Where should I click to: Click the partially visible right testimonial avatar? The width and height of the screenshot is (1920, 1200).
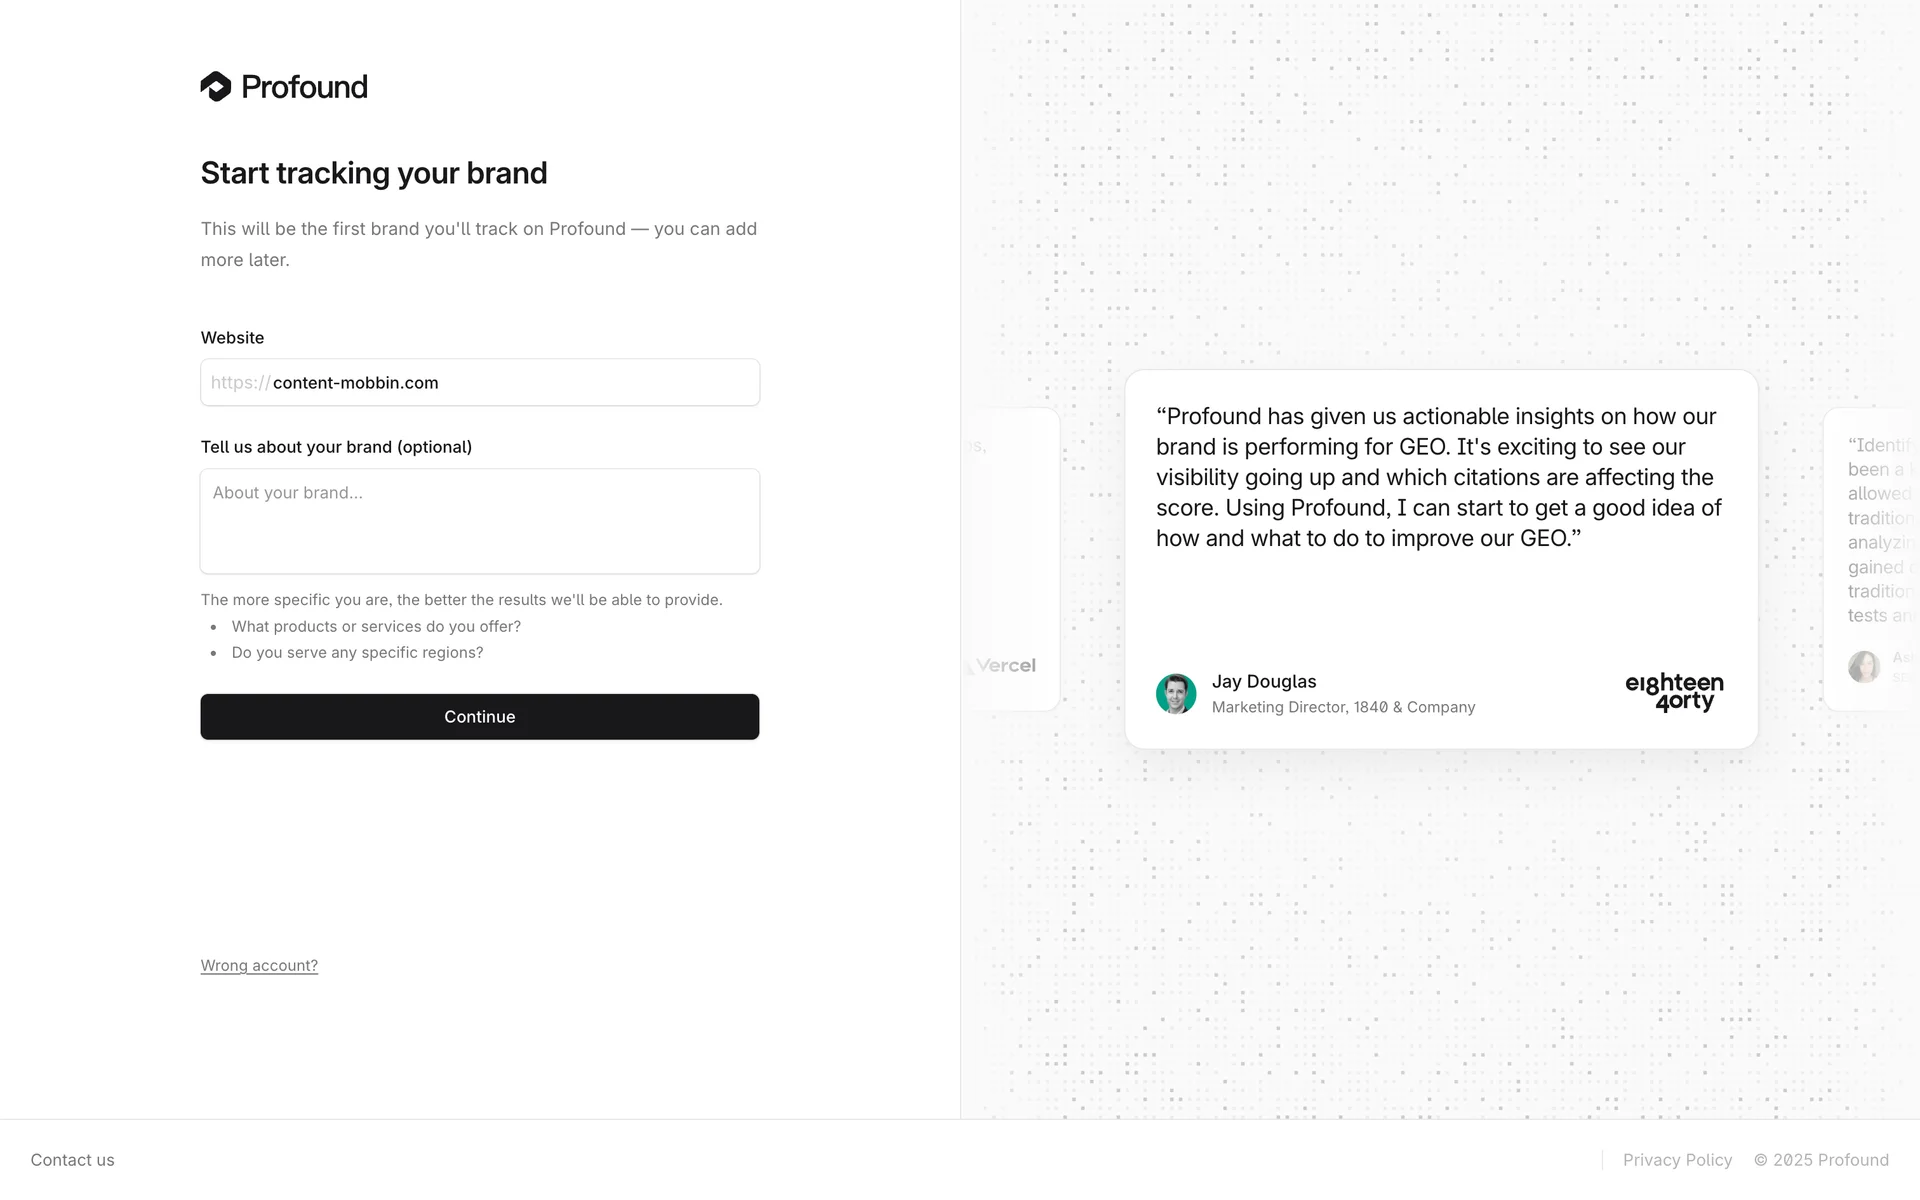(1864, 667)
